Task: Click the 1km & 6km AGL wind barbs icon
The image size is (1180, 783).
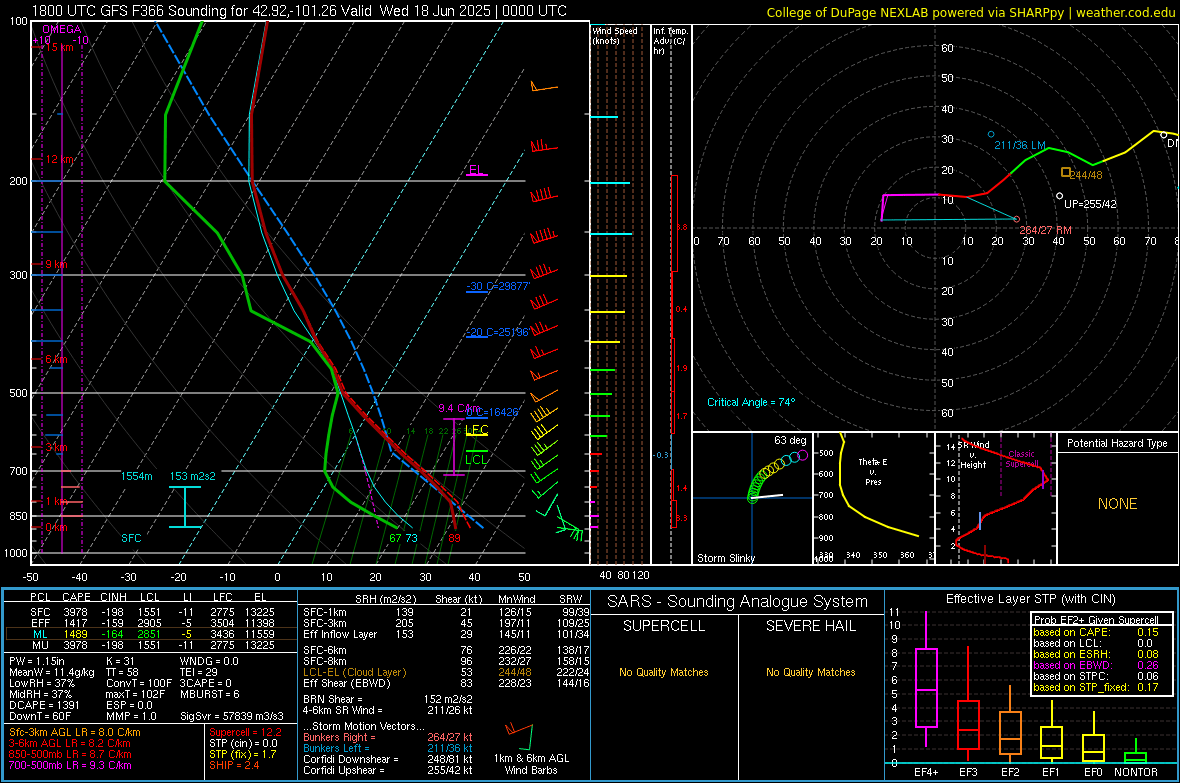Action: coord(519,736)
